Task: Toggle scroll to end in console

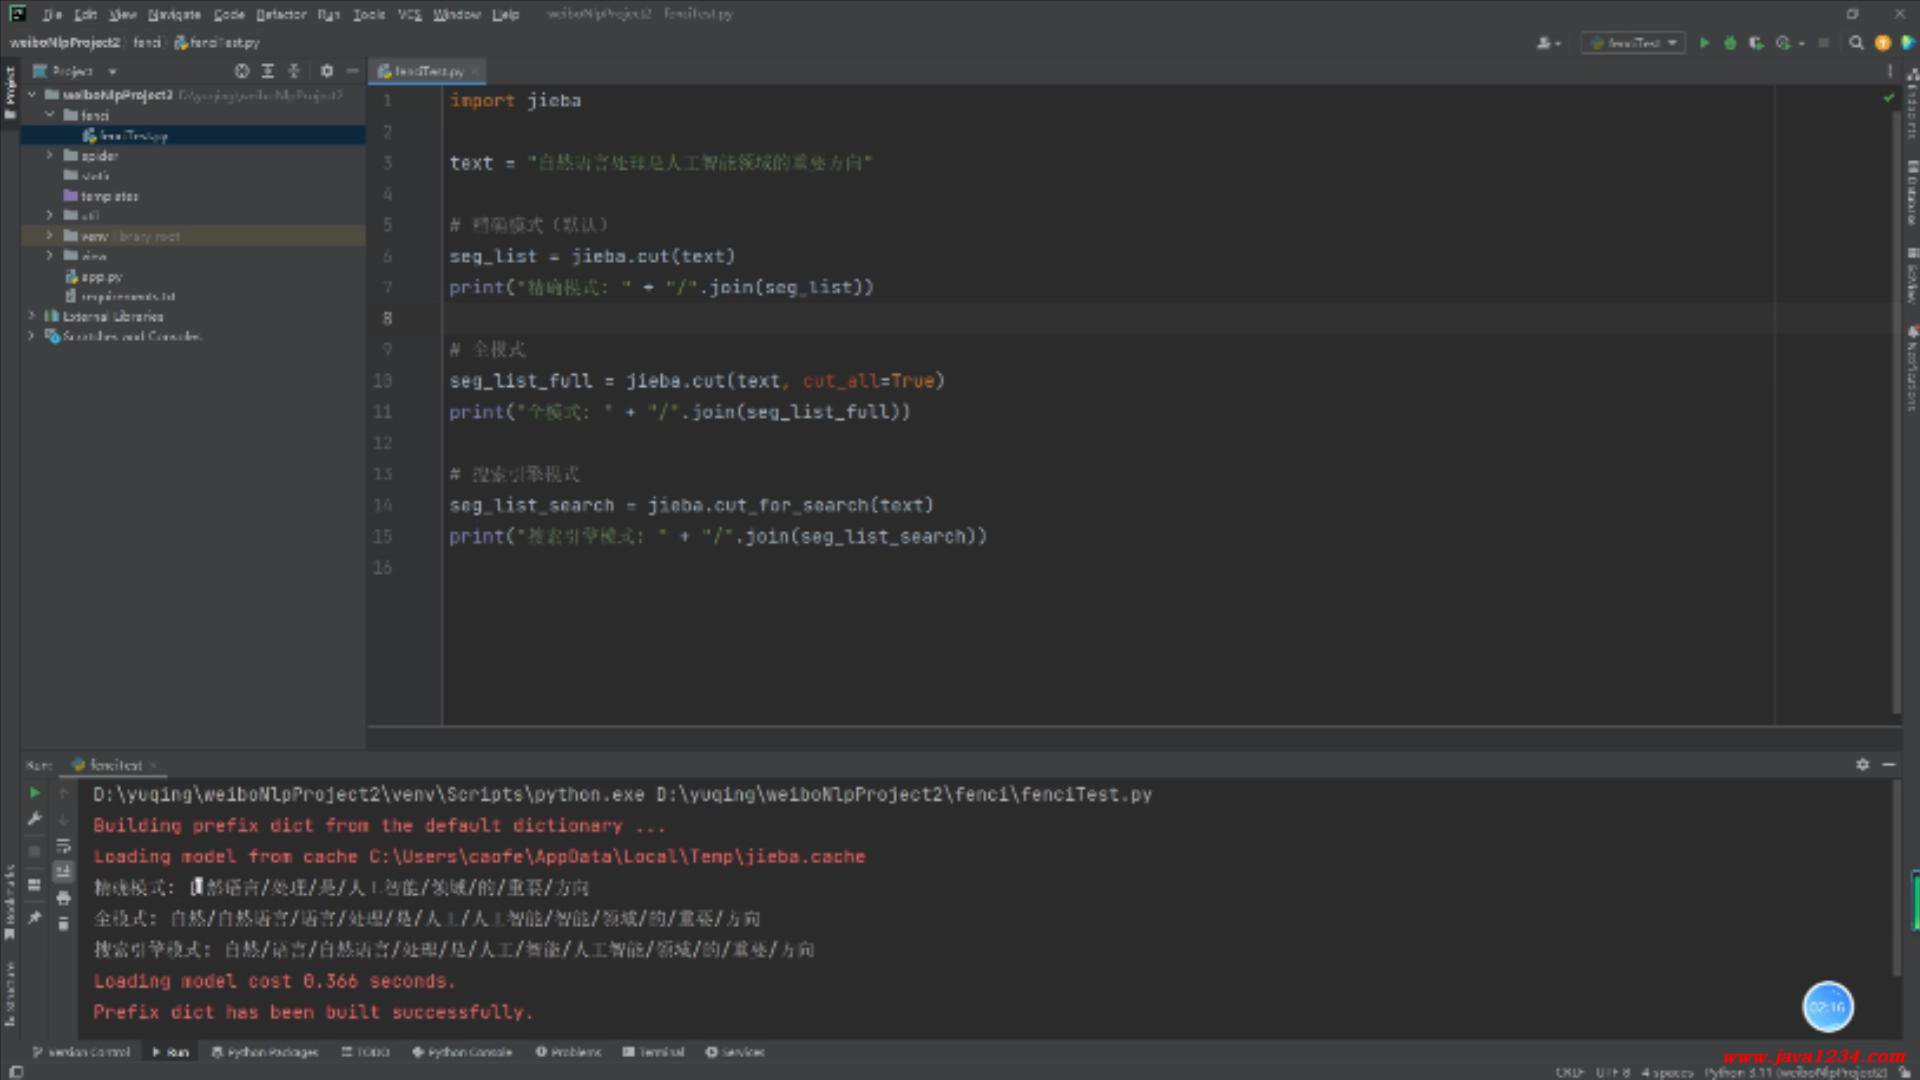Action: click(63, 872)
